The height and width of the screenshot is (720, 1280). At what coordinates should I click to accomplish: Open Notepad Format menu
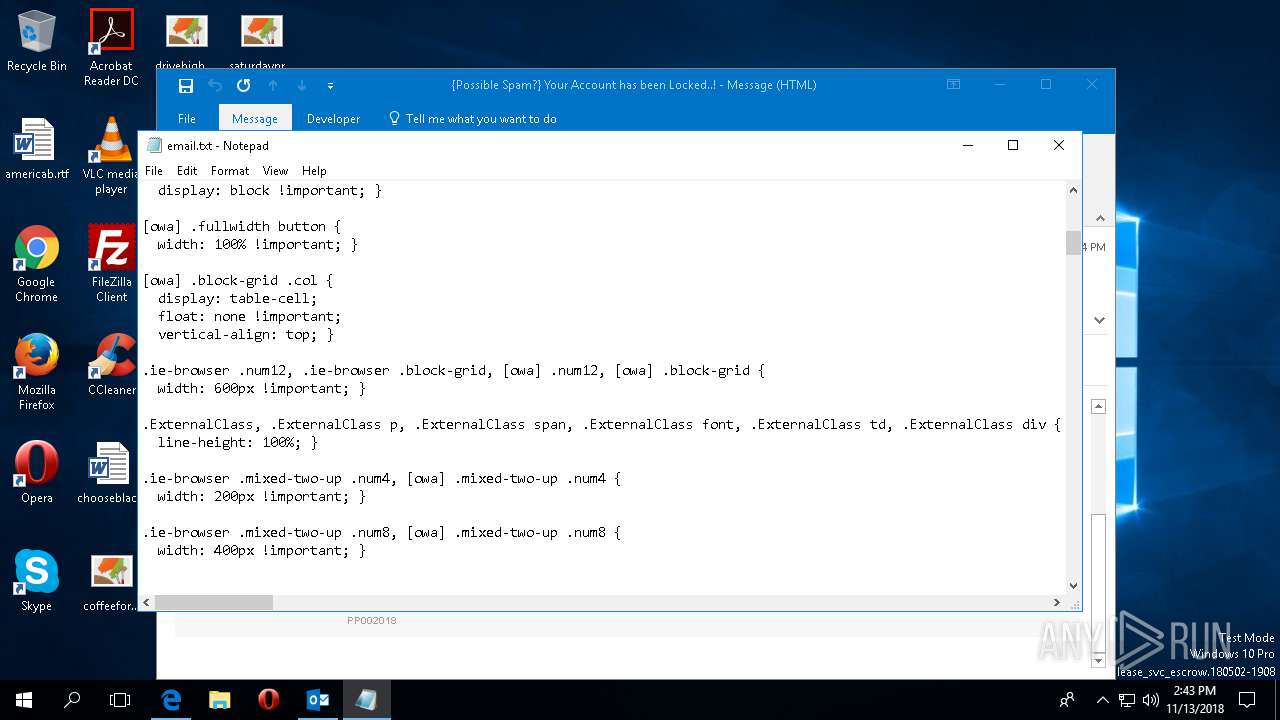click(230, 171)
